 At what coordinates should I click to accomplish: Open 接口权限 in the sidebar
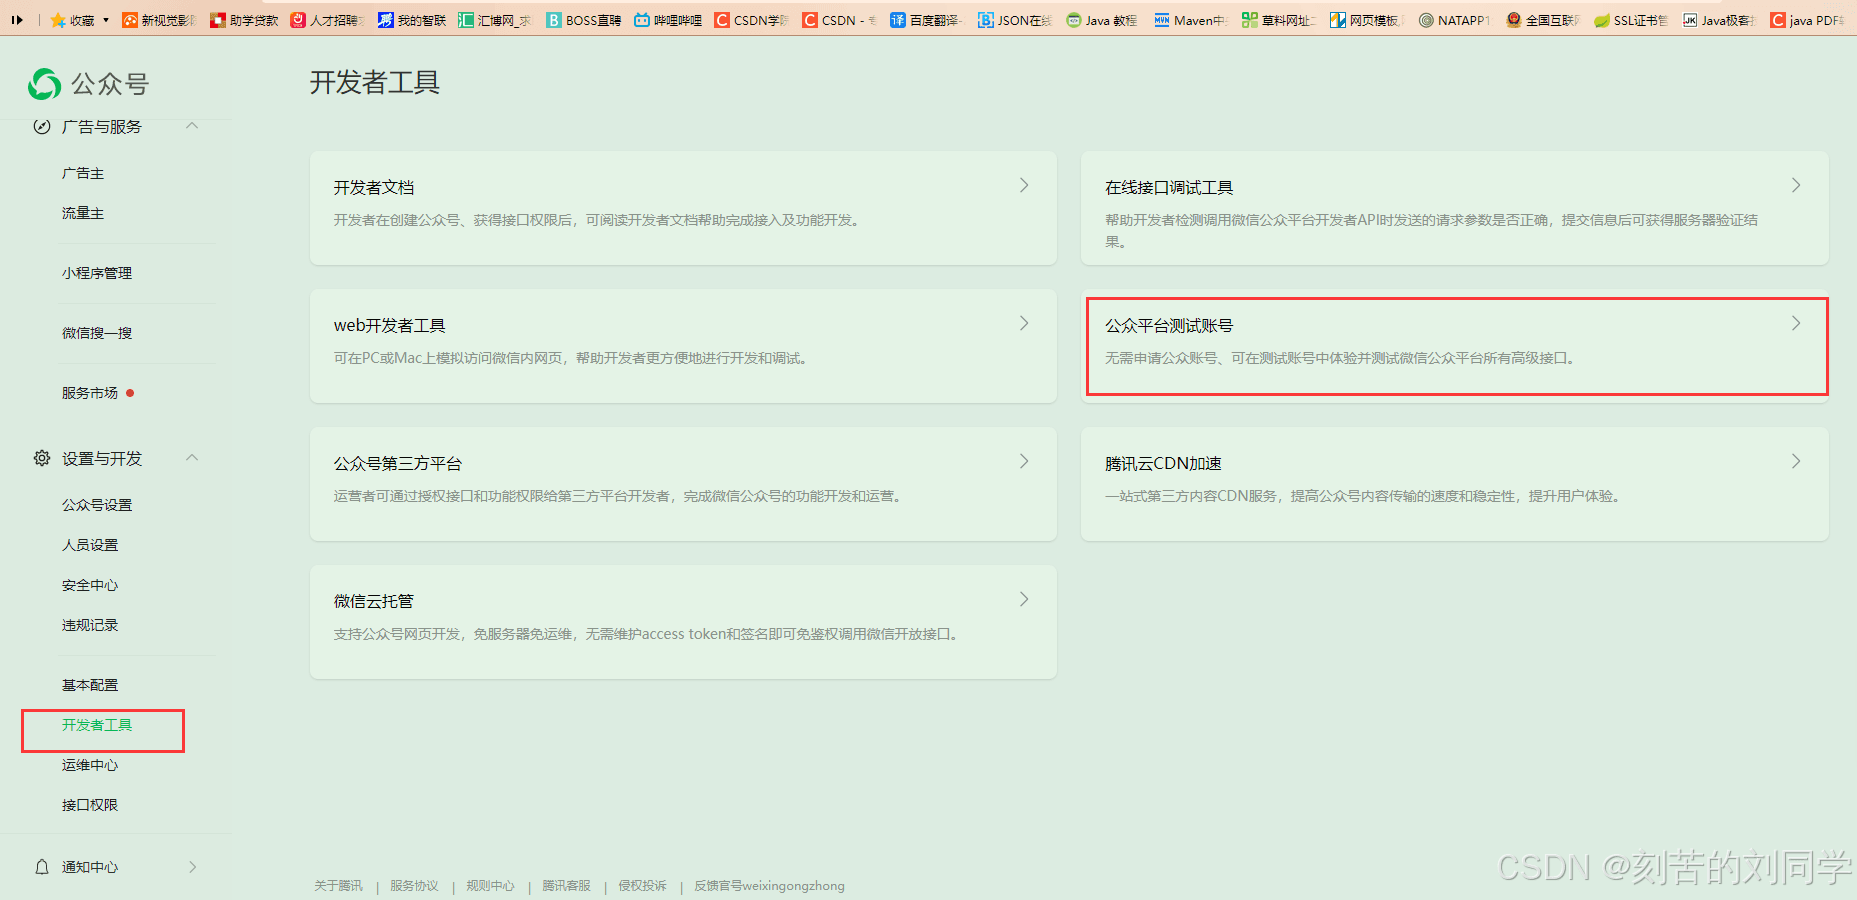pyautogui.click(x=90, y=805)
